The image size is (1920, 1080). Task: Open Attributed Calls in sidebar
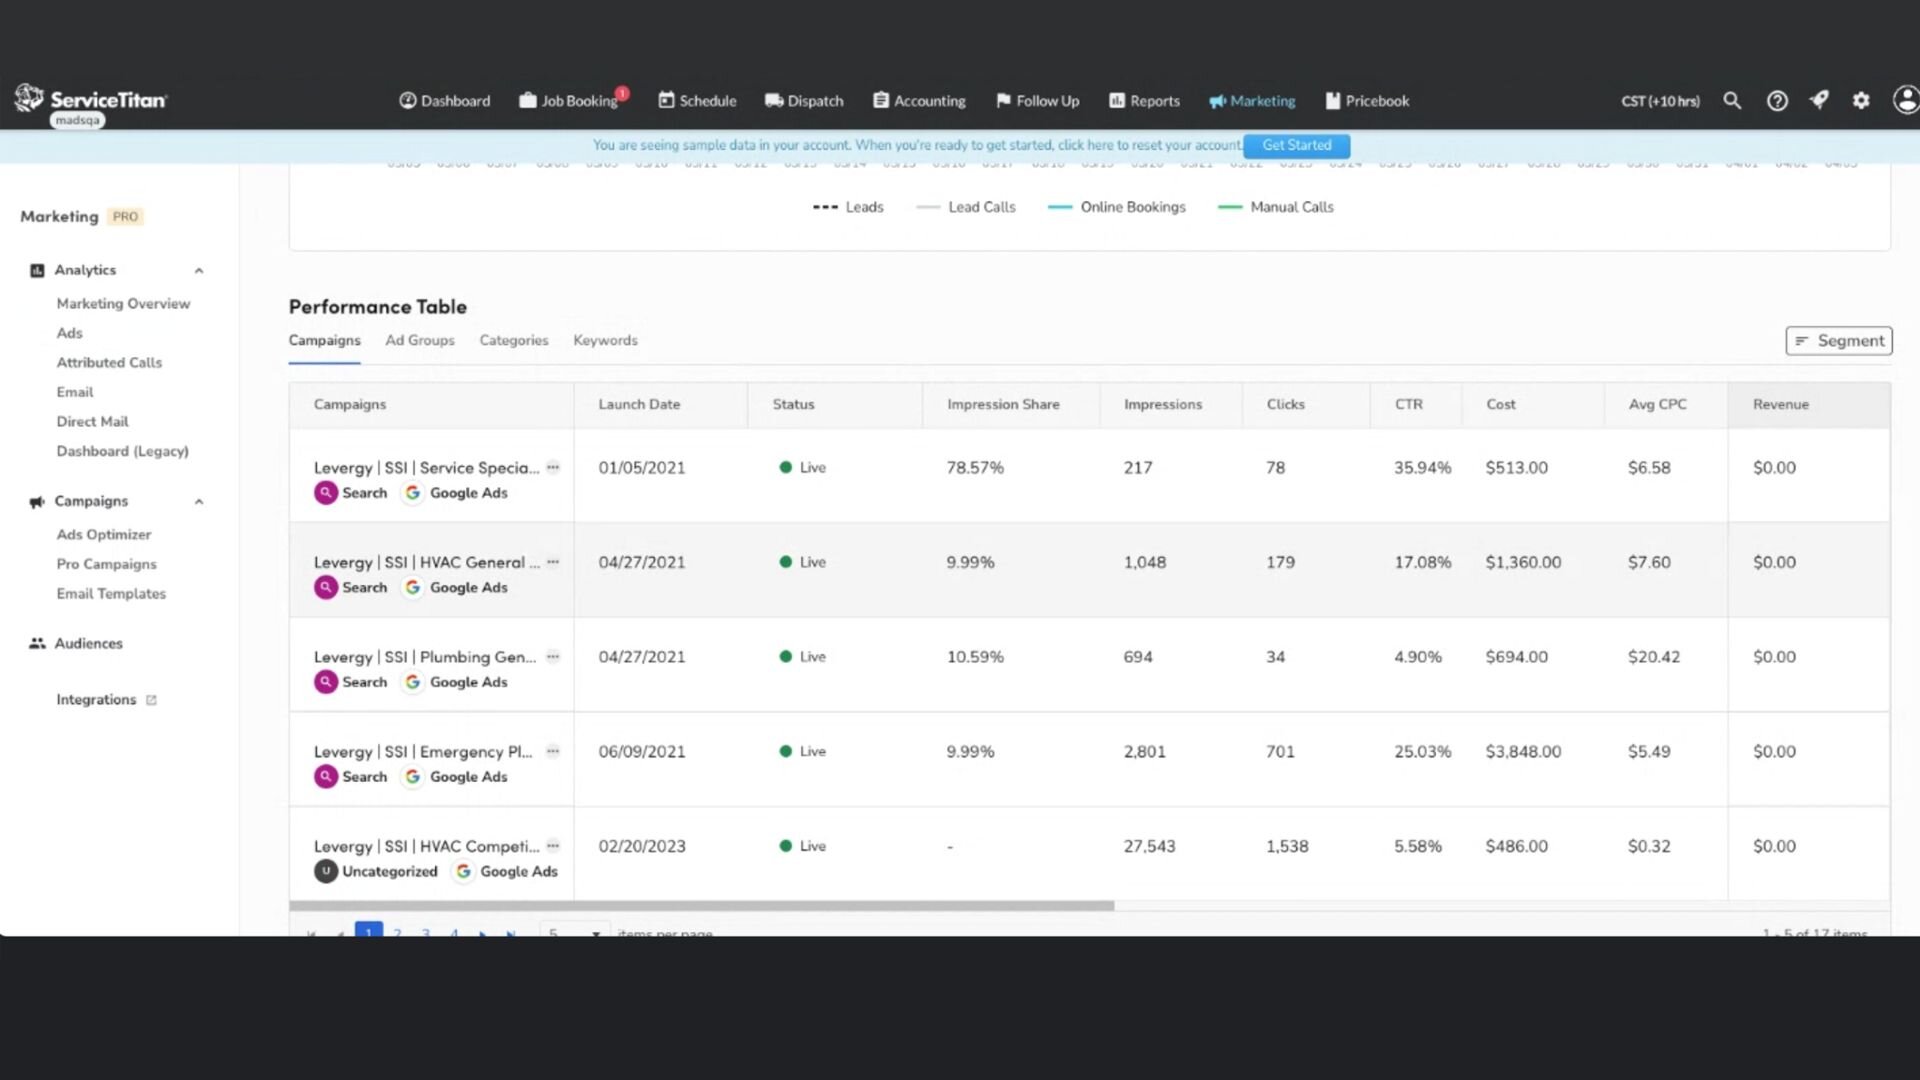pyautogui.click(x=109, y=363)
